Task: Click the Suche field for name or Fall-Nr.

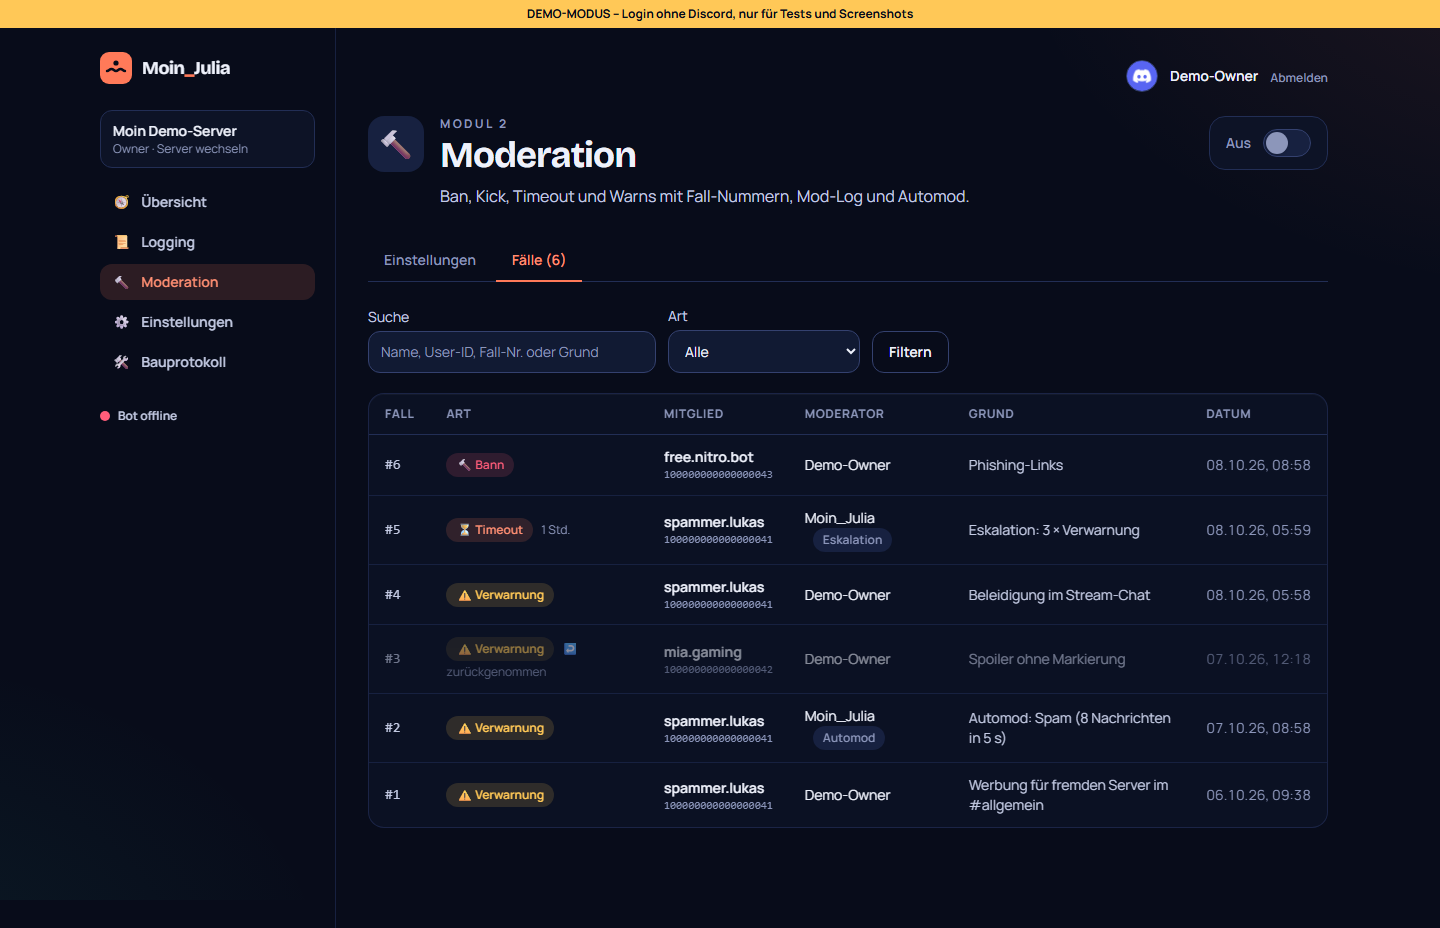Action: pos(512,352)
